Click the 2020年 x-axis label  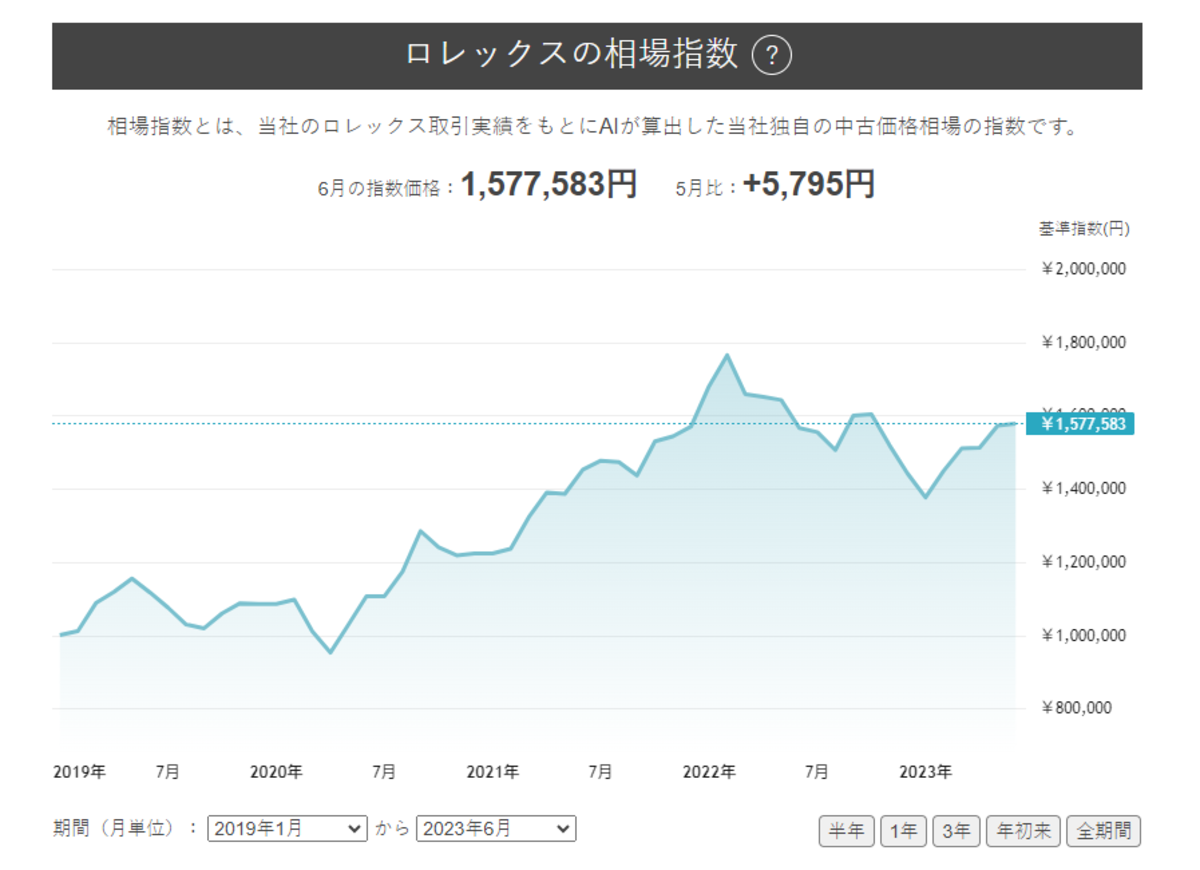point(276,772)
